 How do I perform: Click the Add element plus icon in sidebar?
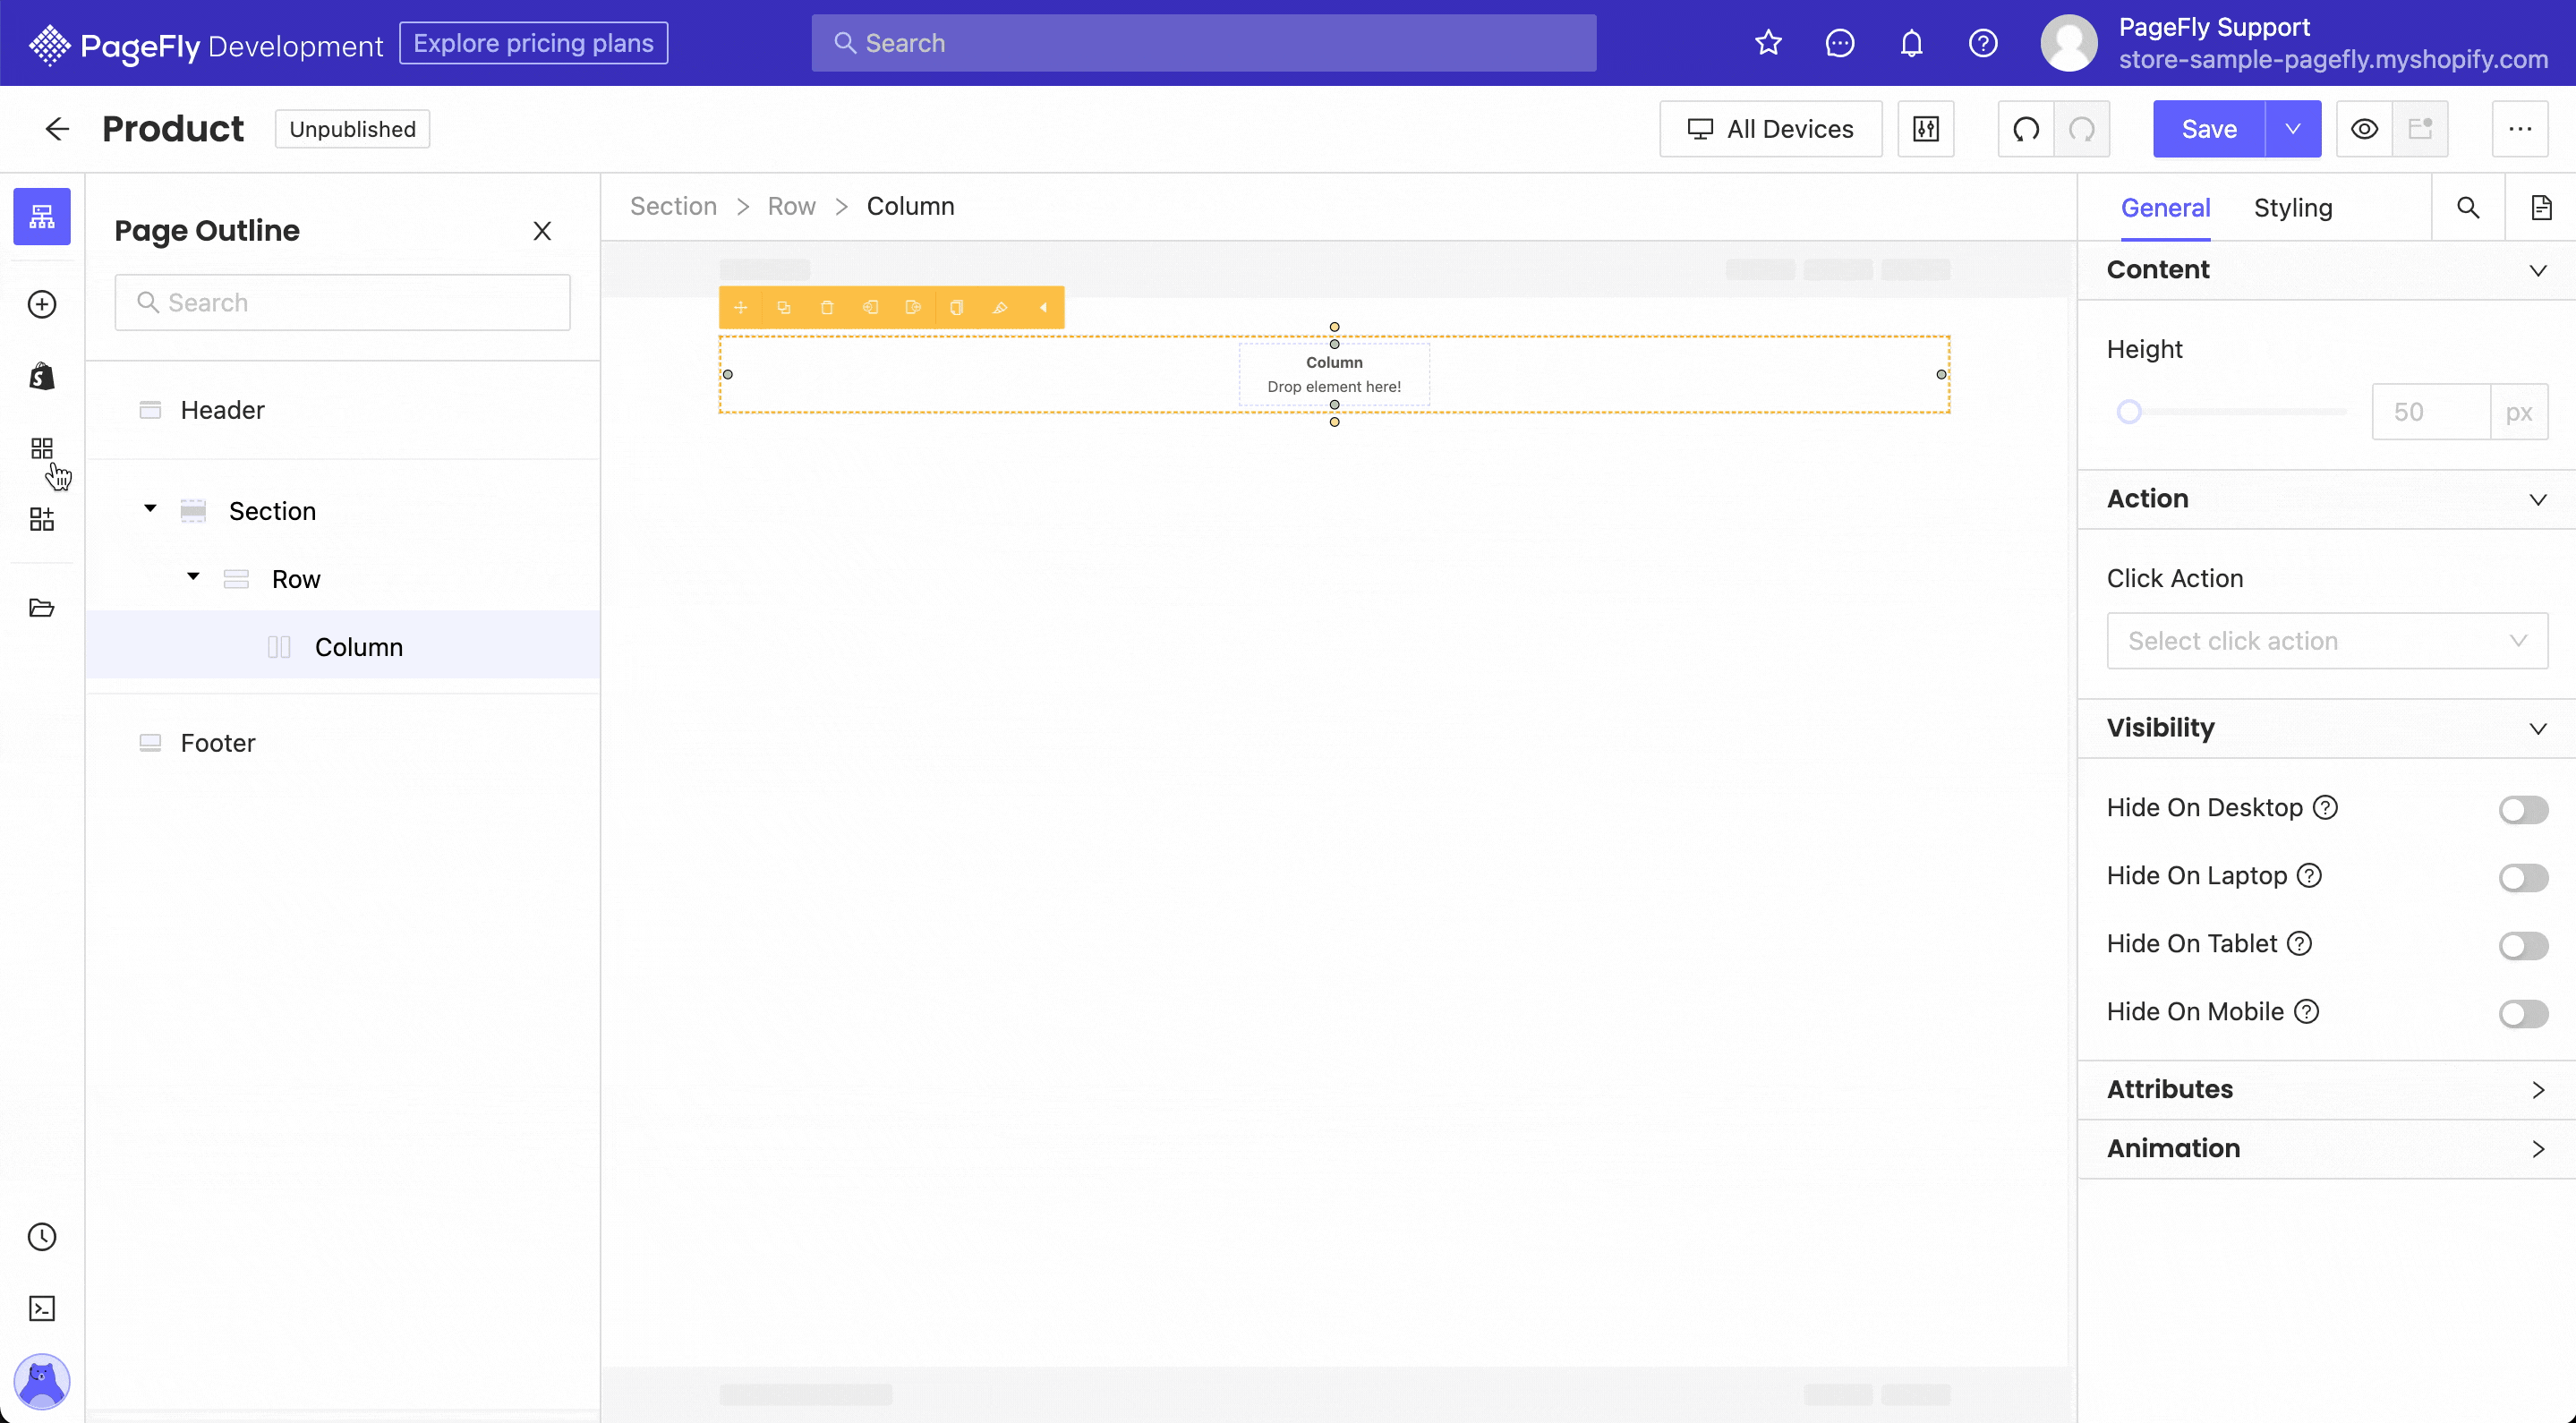(x=42, y=304)
